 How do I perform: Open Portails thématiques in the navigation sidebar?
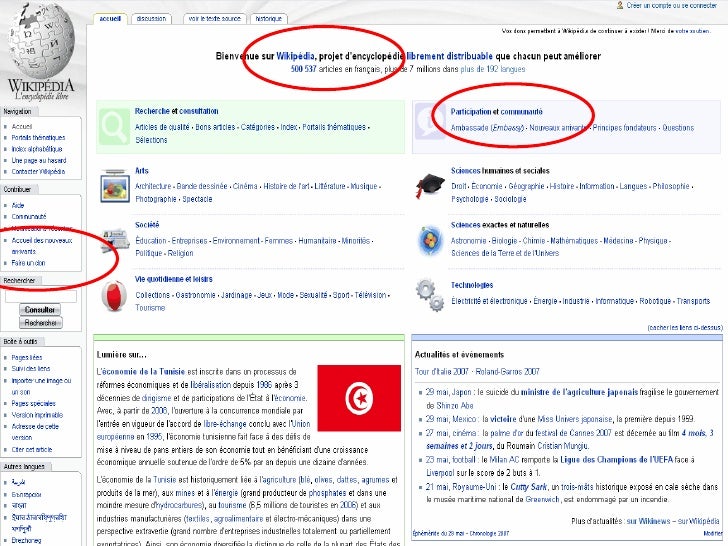[x=38, y=137]
